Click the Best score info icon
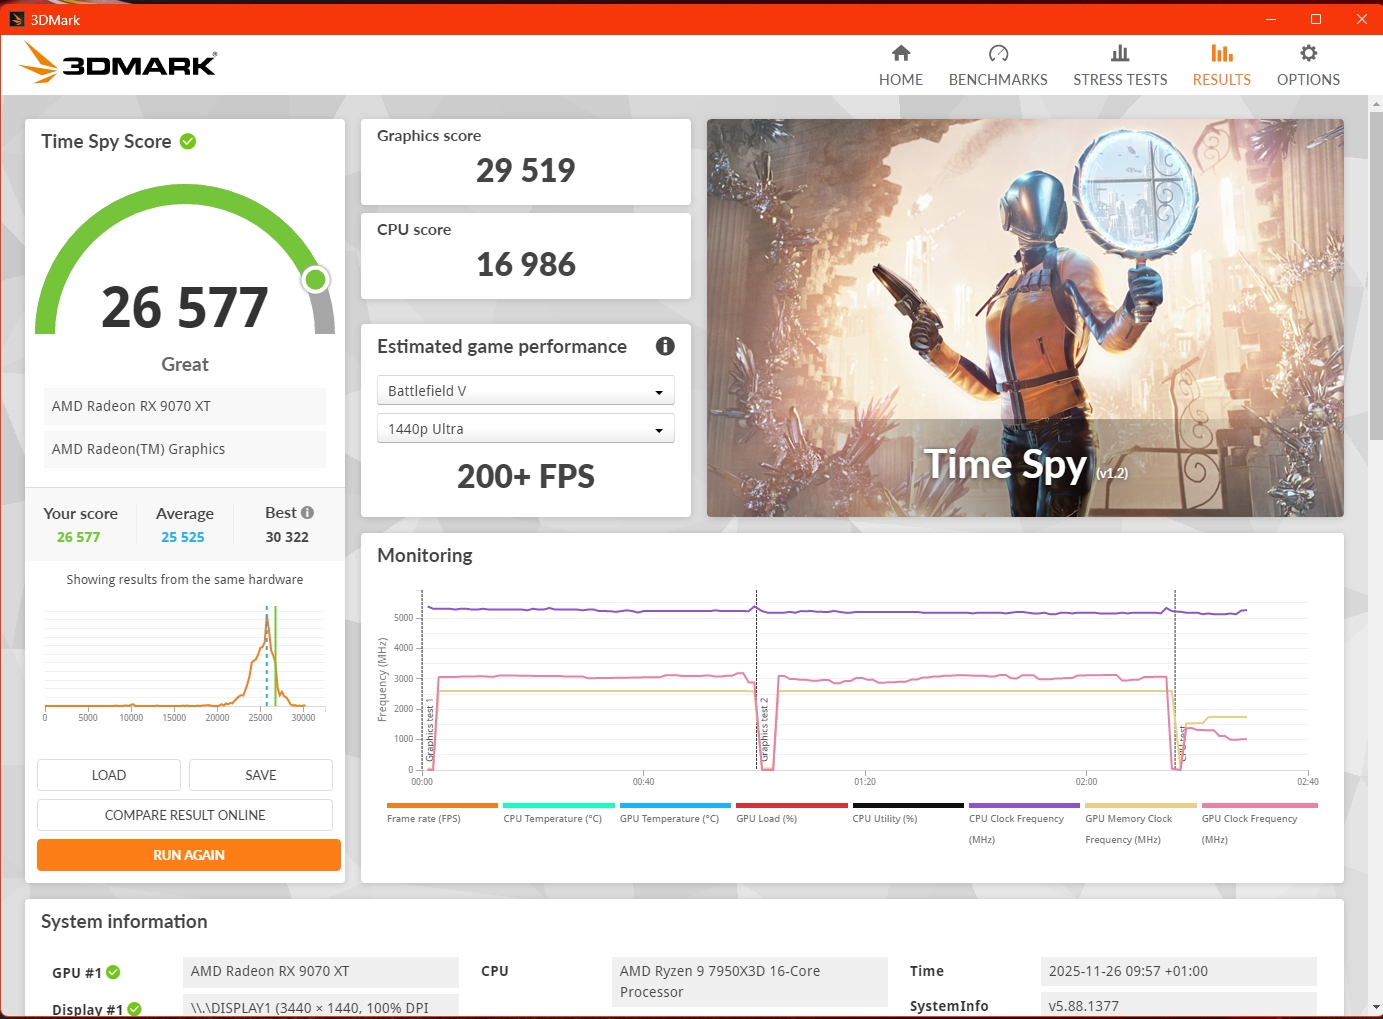Screen dimensions: 1383x1019 (308, 512)
